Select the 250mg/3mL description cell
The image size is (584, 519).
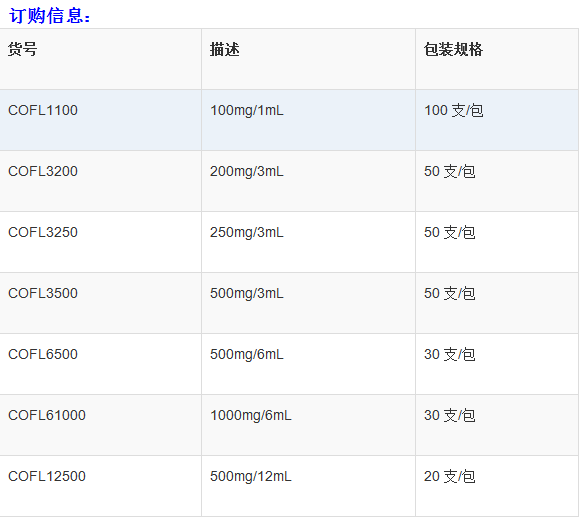(308, 242)
